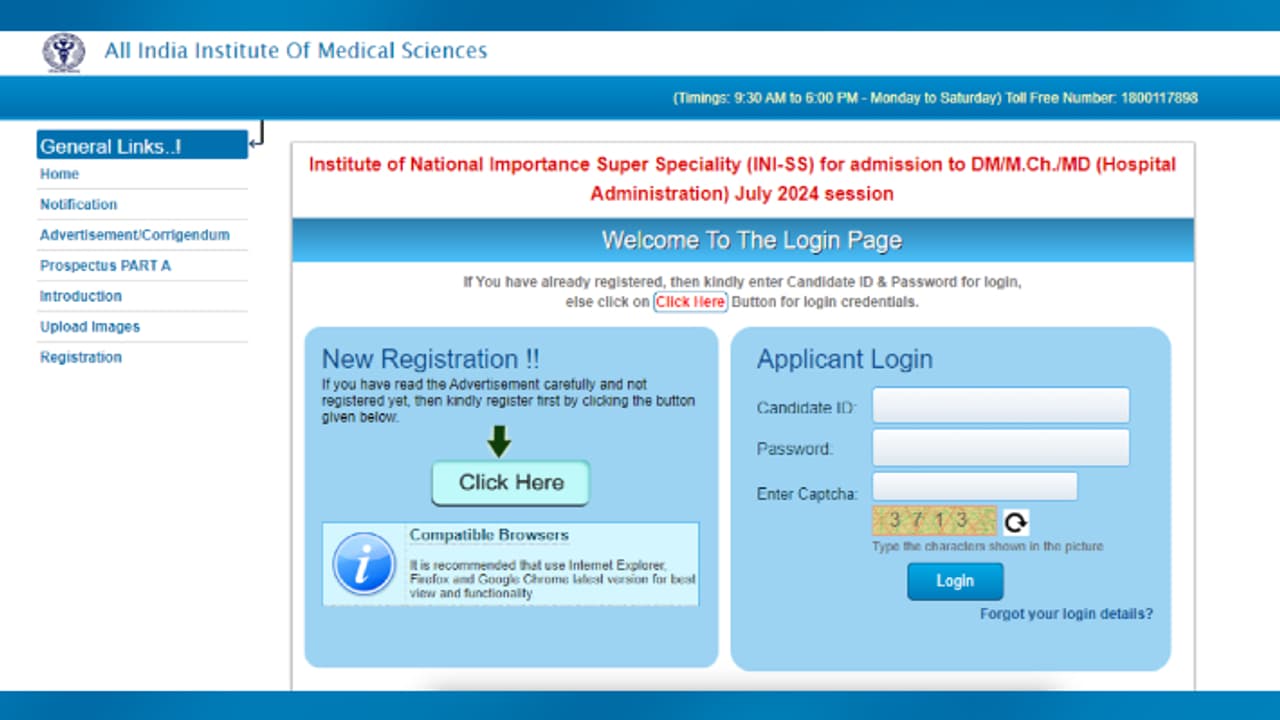Open the Notification link

[x=78, y=204]
